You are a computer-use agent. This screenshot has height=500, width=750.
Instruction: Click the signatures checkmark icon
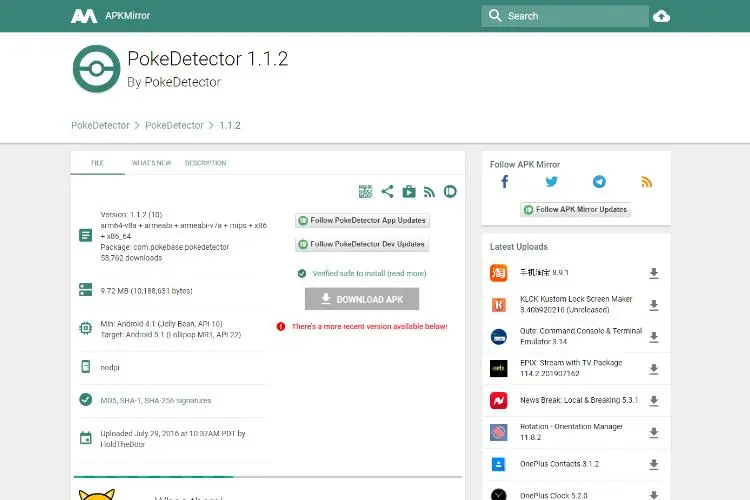coord(86,399)
